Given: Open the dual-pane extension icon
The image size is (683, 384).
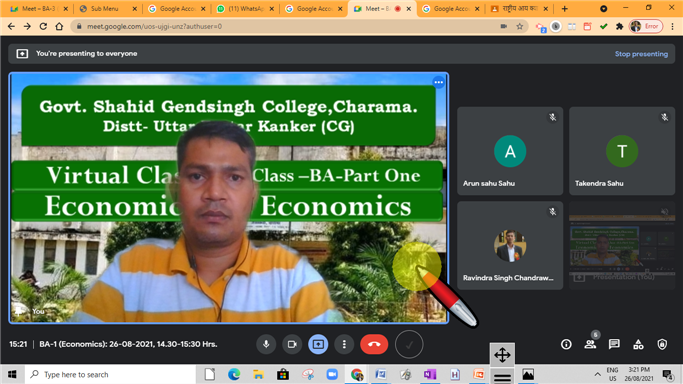Looking at the screenshot, I should click(572, 27).
